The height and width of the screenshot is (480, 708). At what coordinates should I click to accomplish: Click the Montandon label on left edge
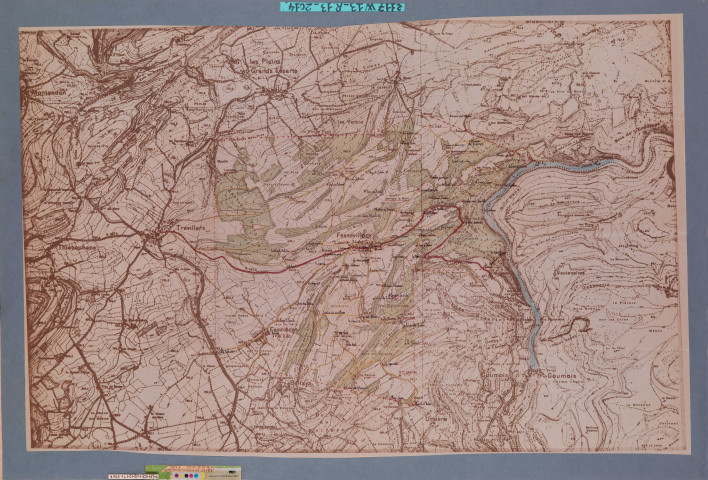click(x=51, y=92)
